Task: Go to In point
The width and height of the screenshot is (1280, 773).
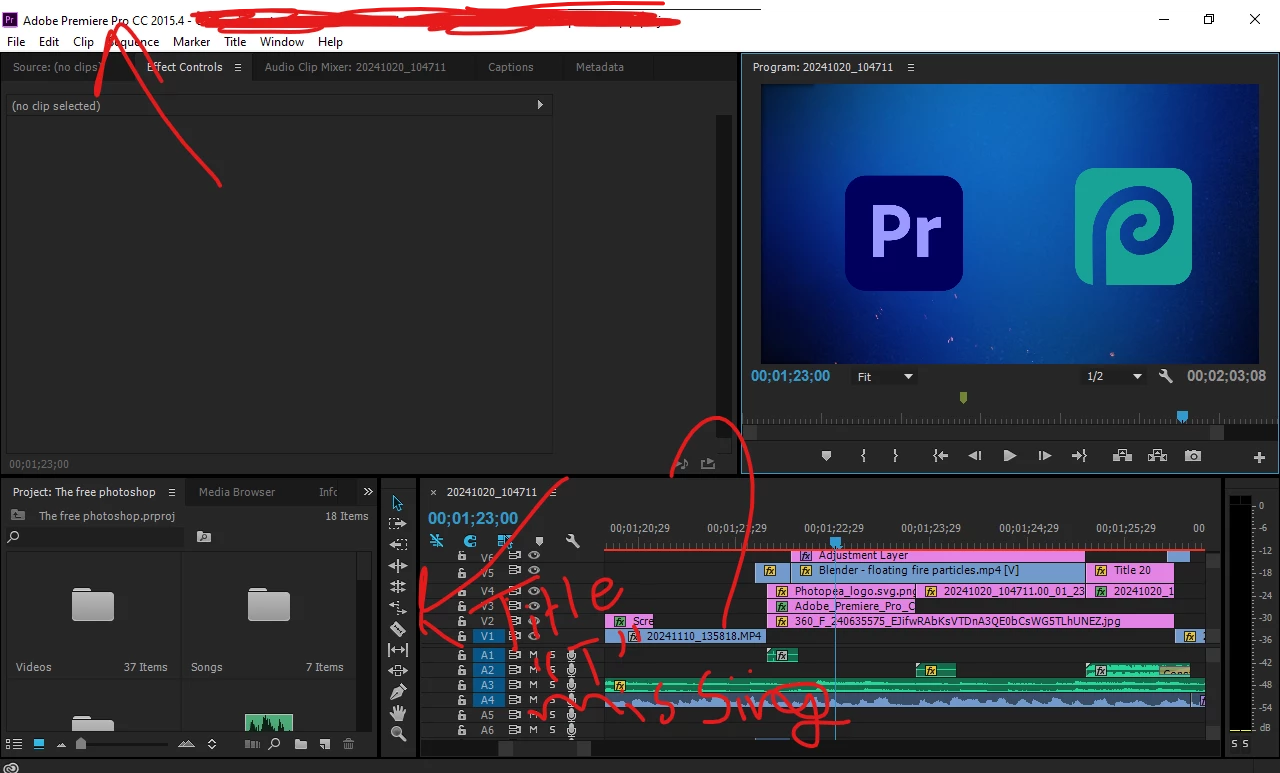Action: 940,456
